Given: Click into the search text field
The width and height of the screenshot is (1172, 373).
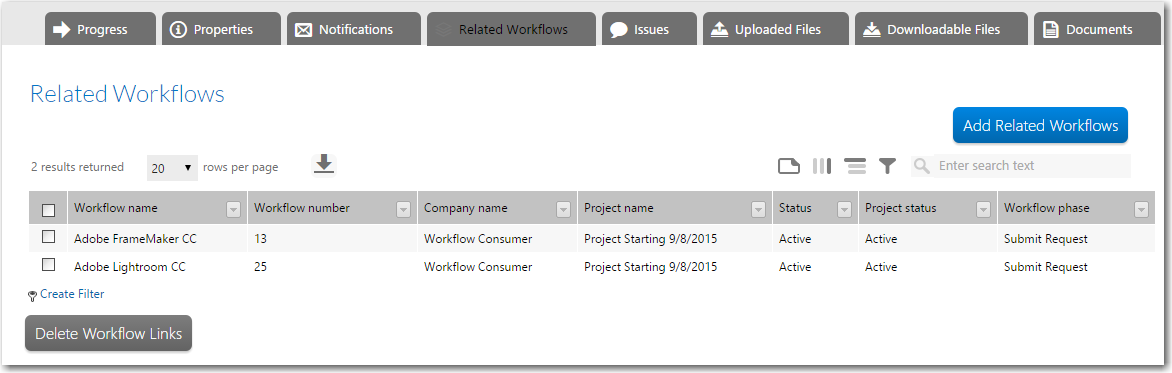Looking at the screenshot, I should coord(1031,166).
